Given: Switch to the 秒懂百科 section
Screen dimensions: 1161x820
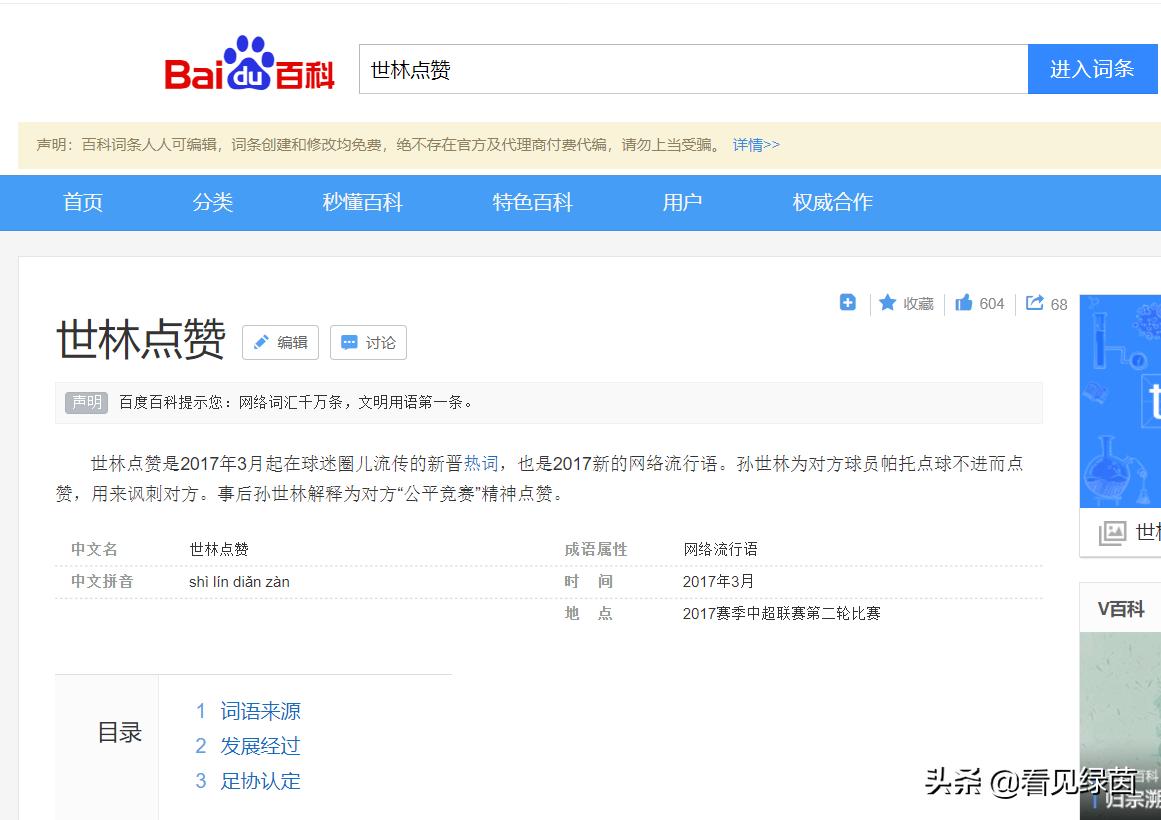Looking at the screenshot, I should 361,202.
